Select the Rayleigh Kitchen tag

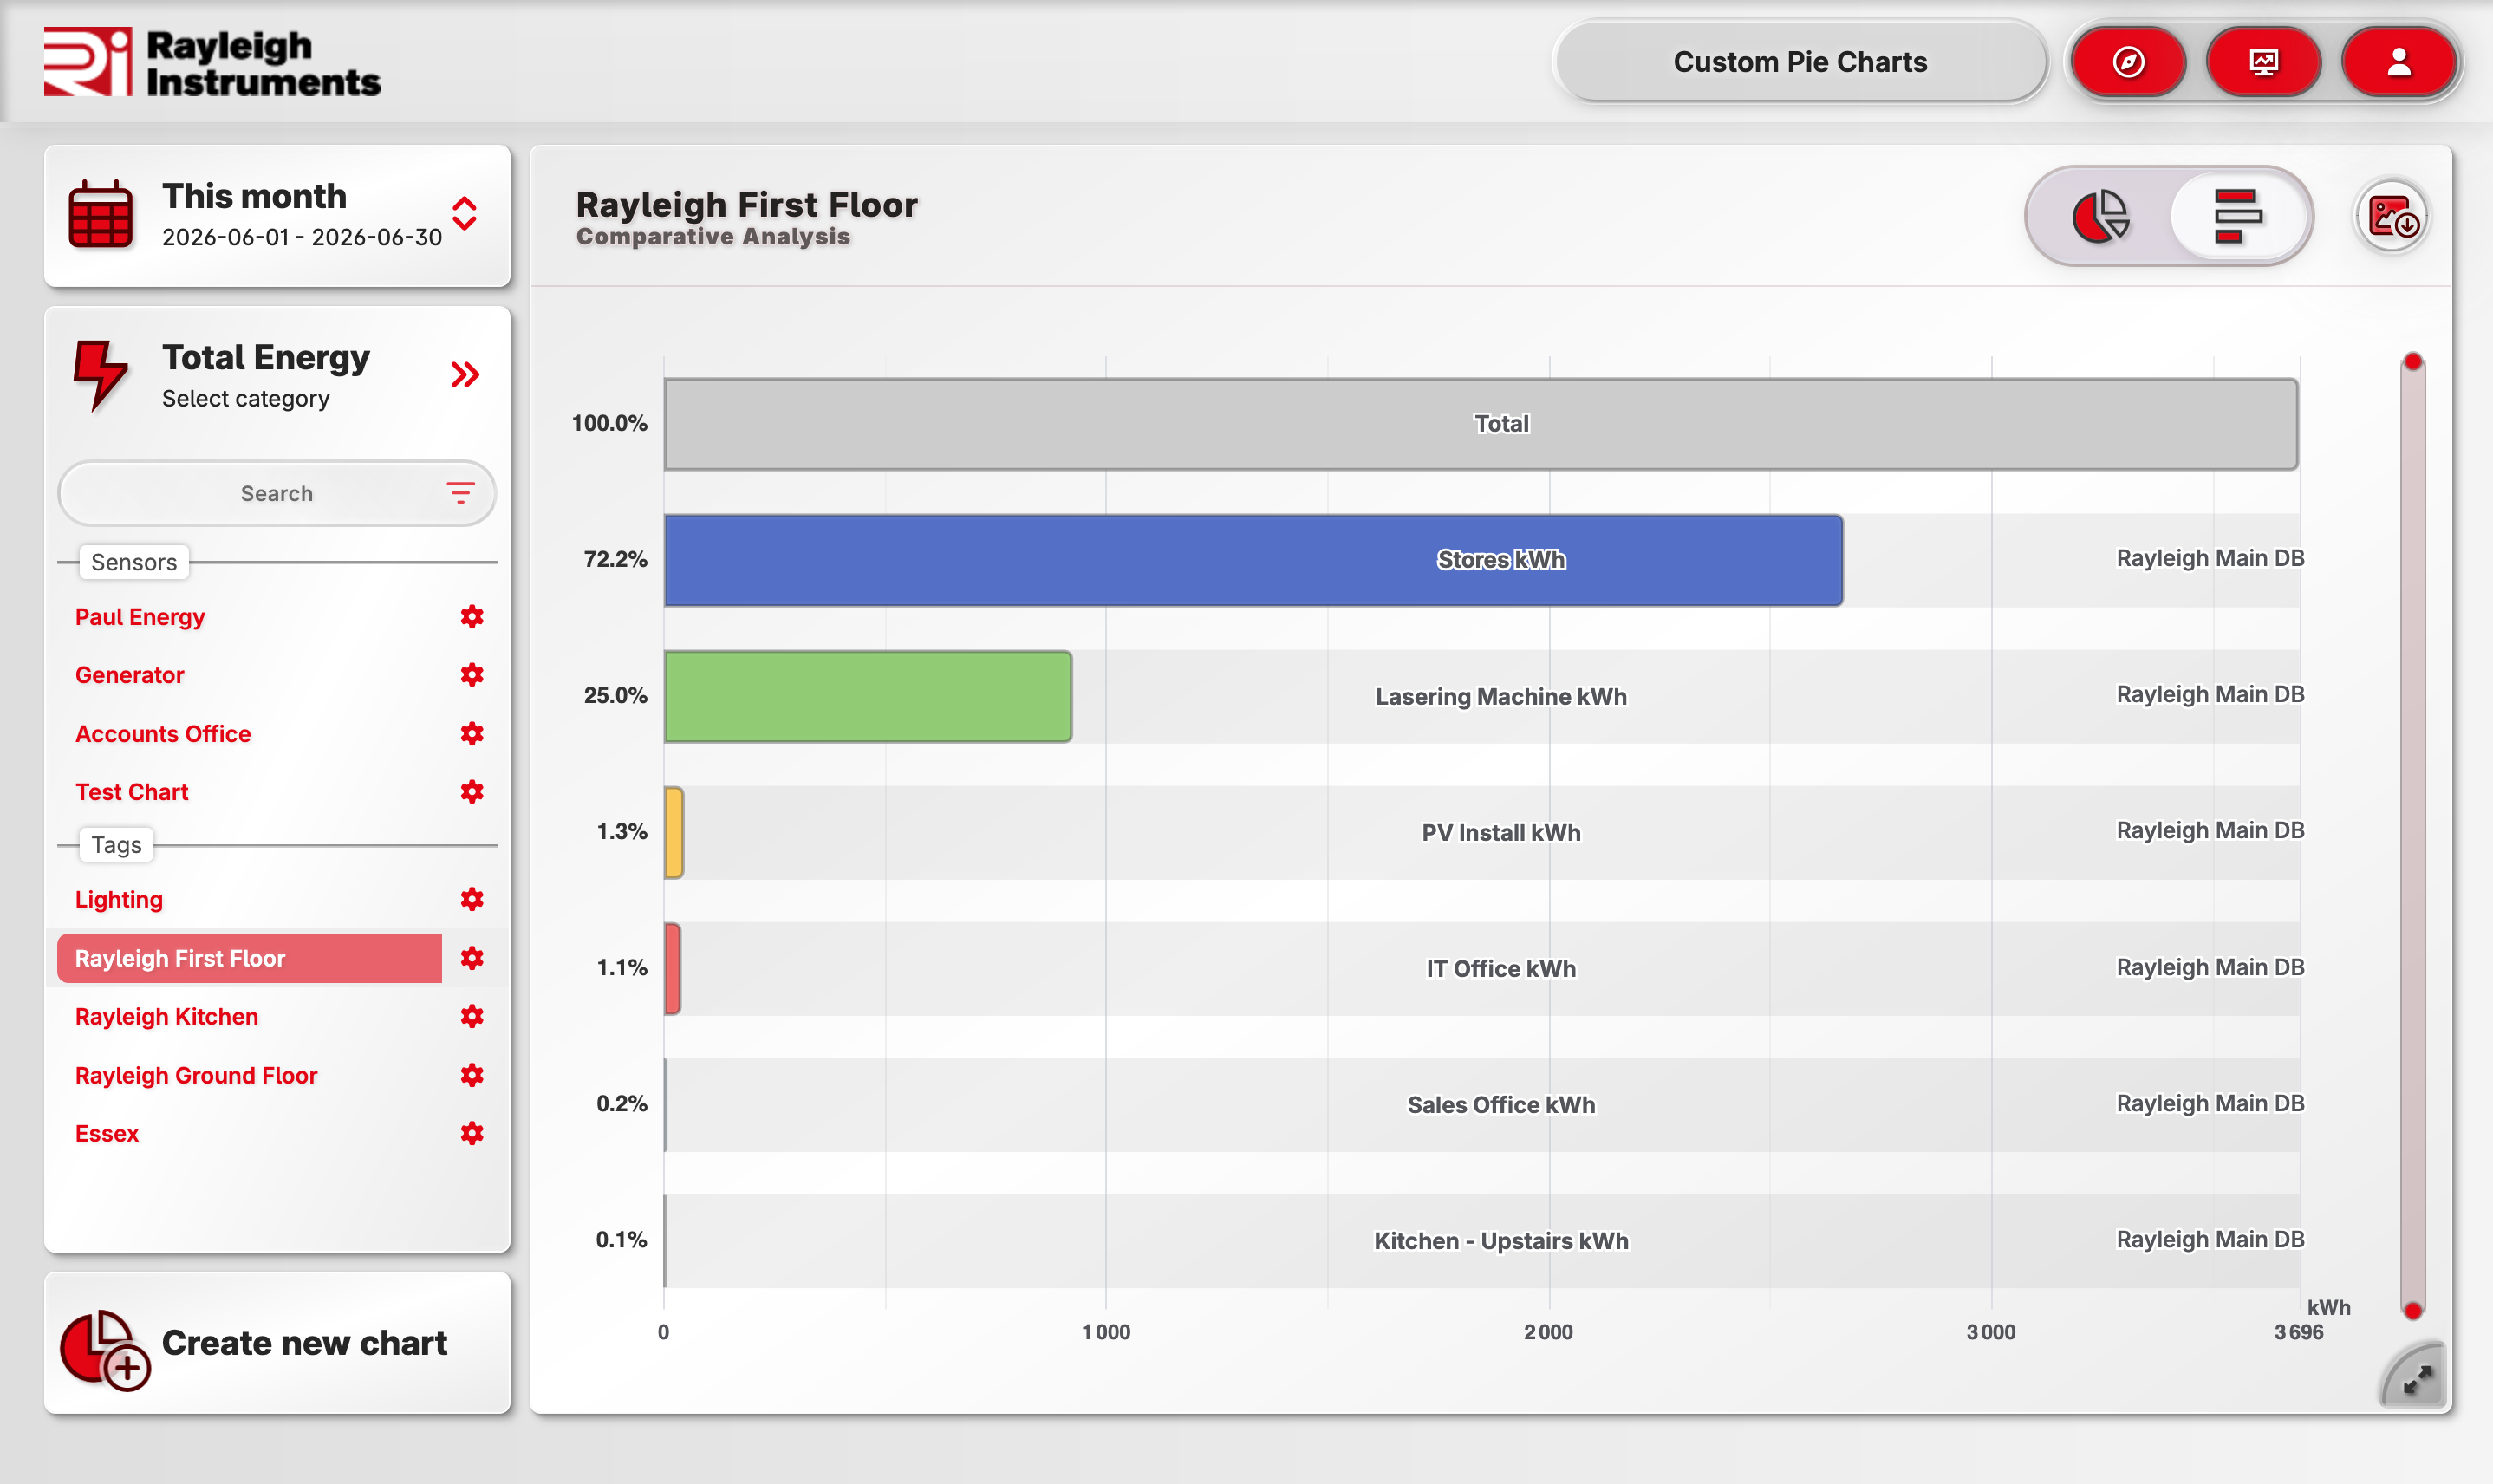point(167,1017)
